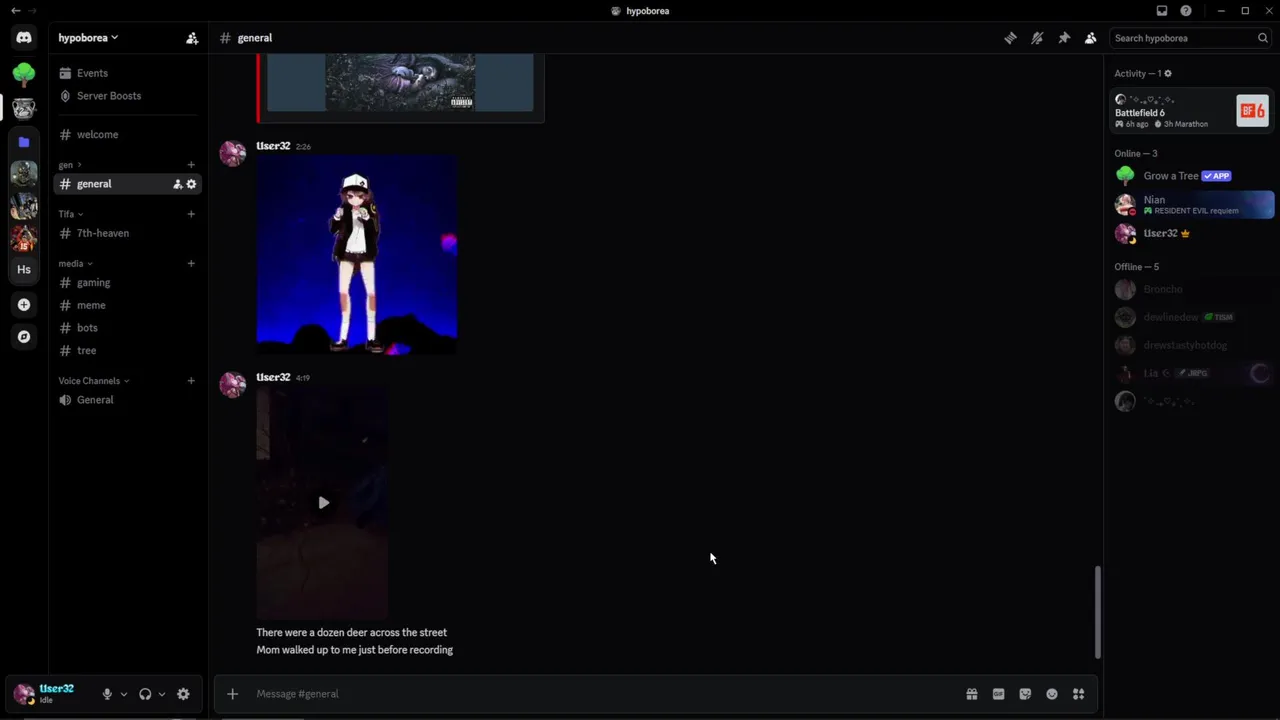The image size is (1280, 720).
Task: Open the Inbox icon in title bar
Action: [x=1162, y=11]
